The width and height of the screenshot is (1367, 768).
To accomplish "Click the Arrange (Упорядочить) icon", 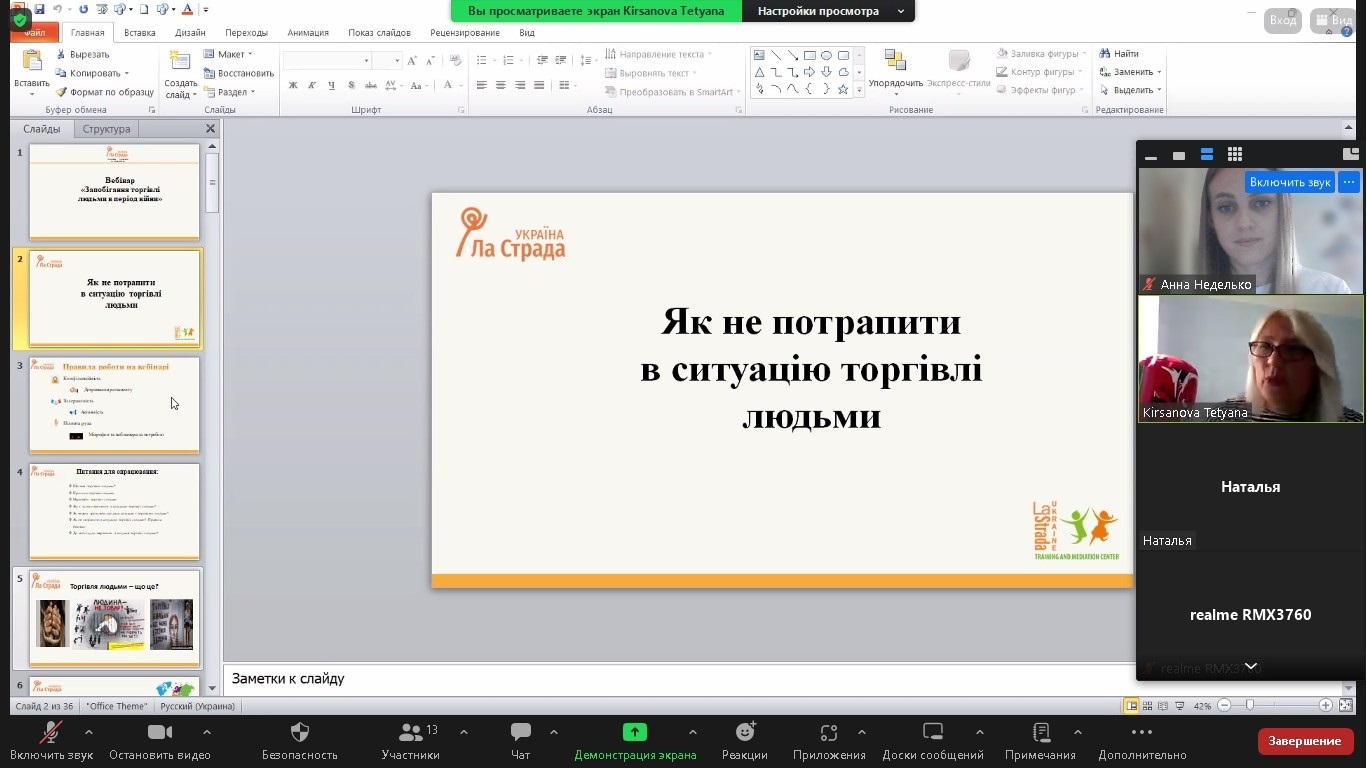I will 895,60.
